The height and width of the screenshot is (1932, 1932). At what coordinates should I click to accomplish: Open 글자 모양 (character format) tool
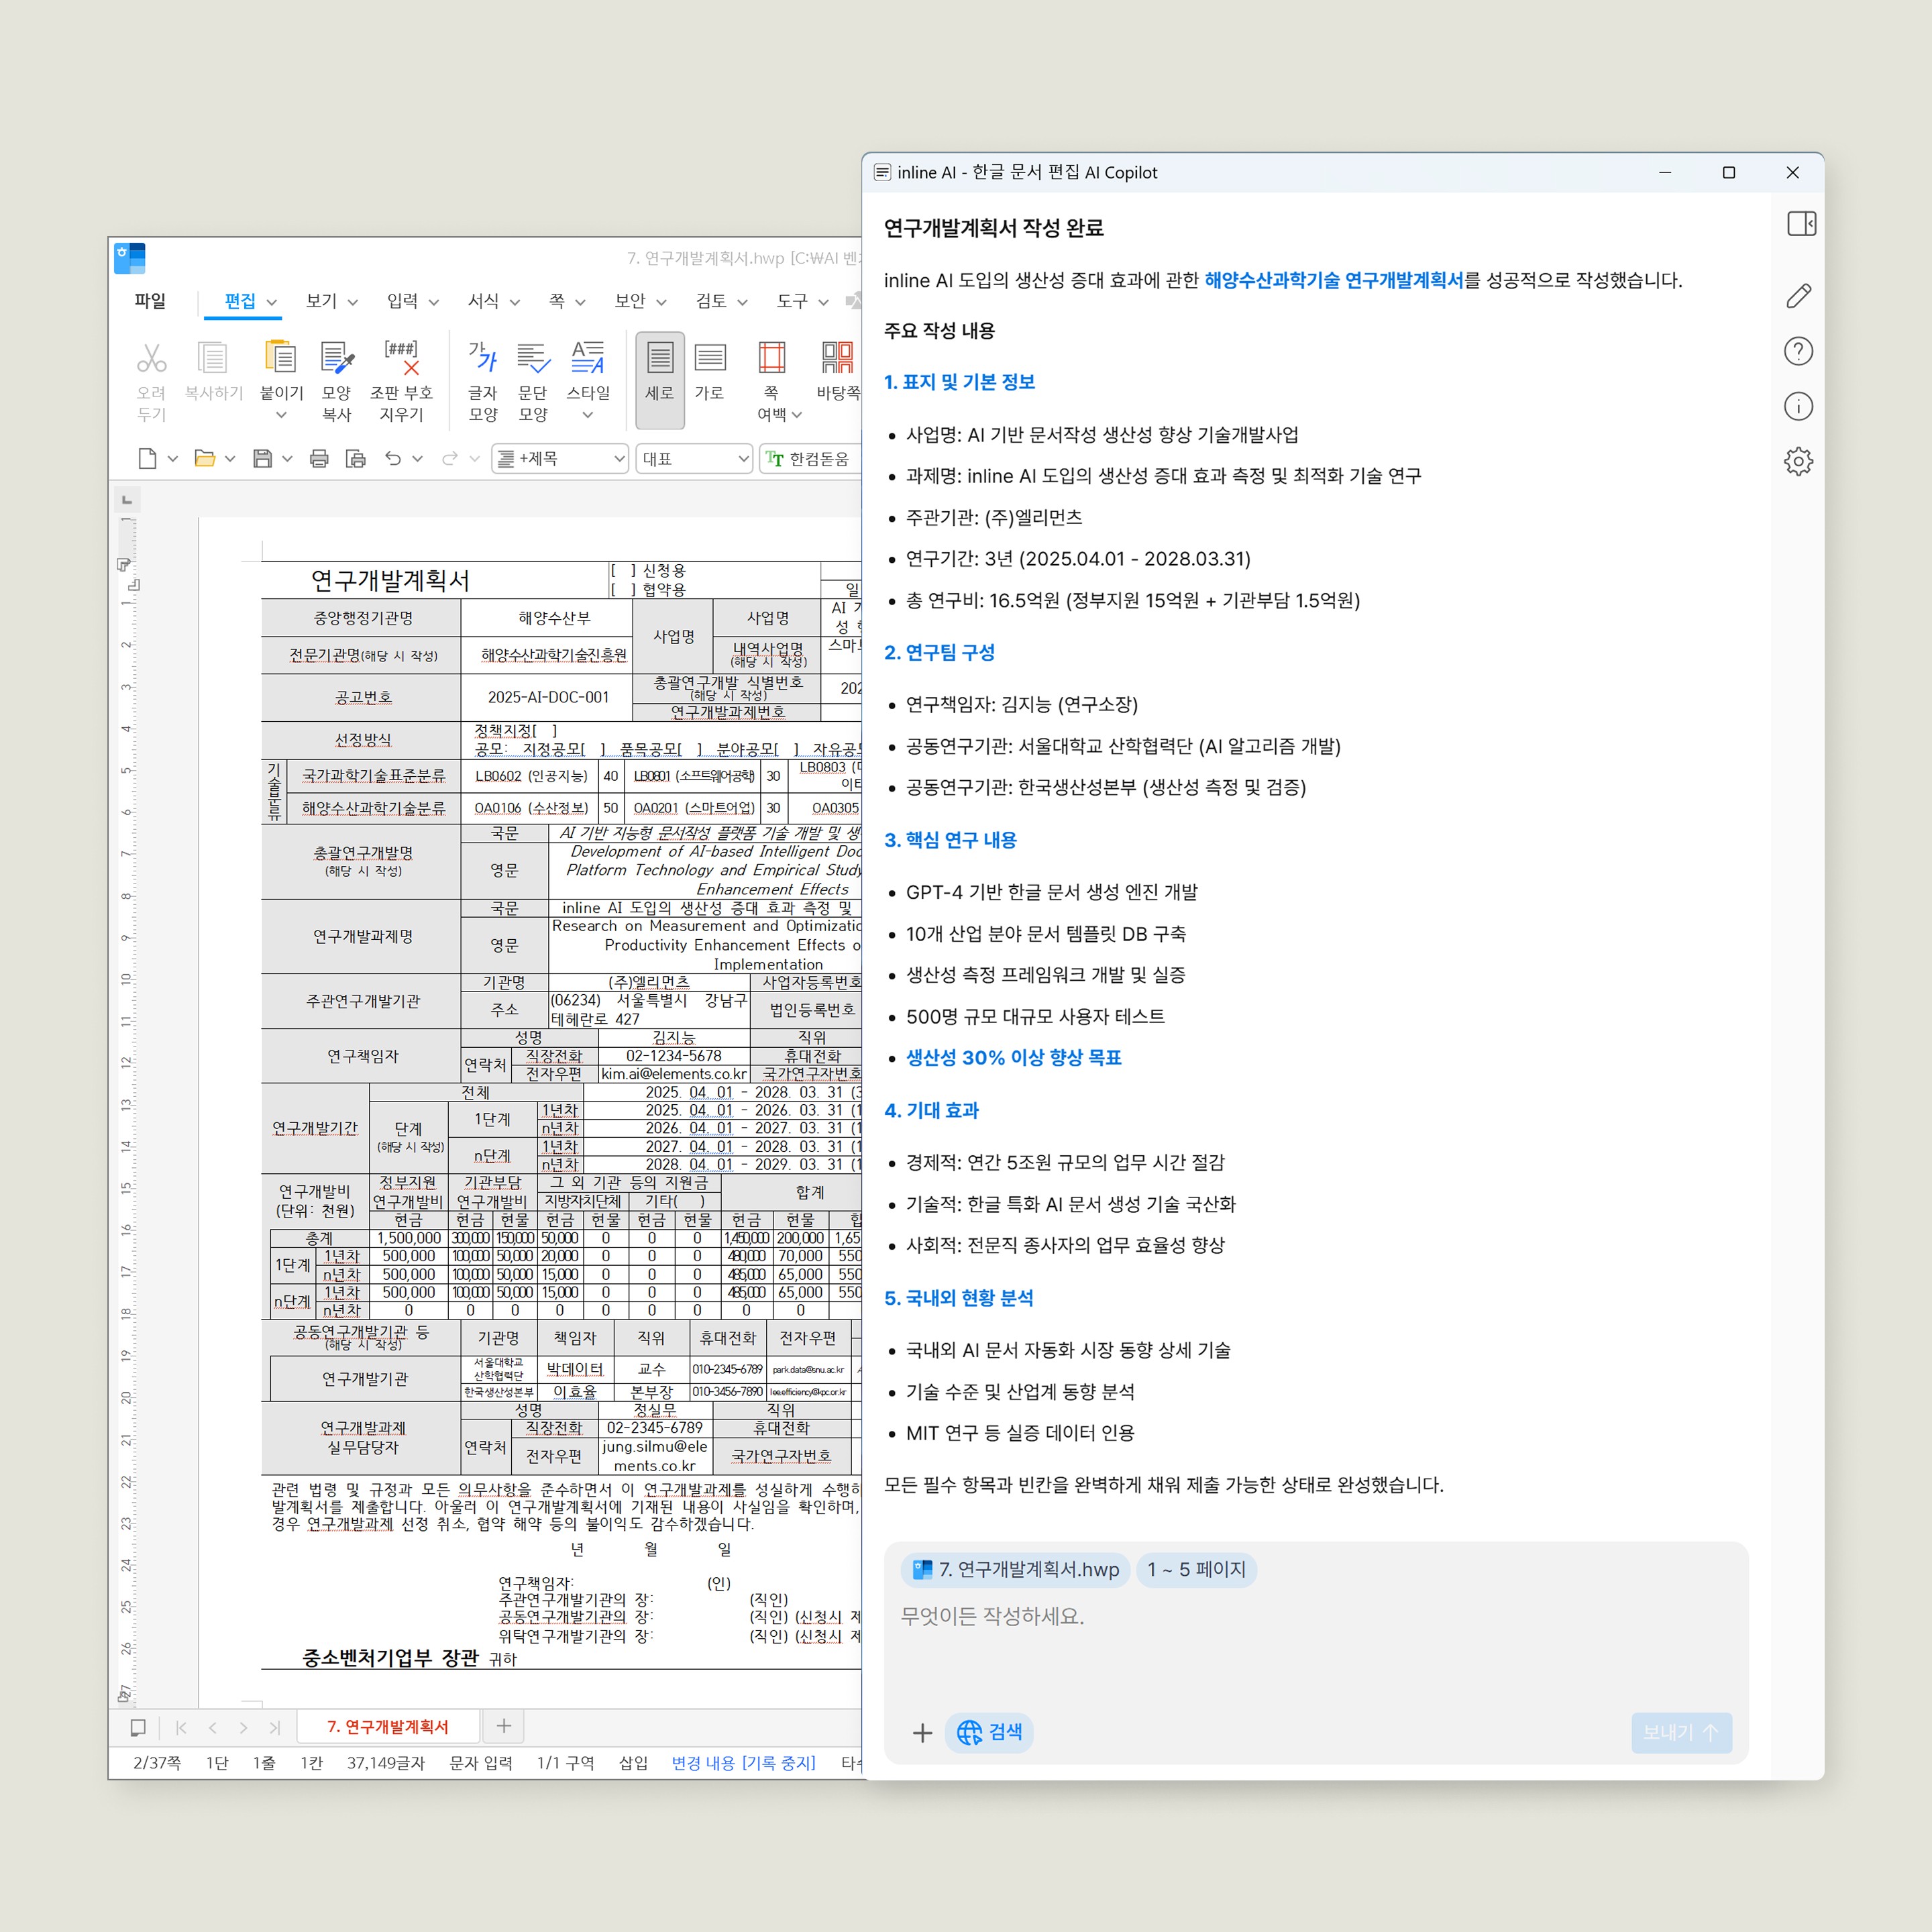point(482,357)
